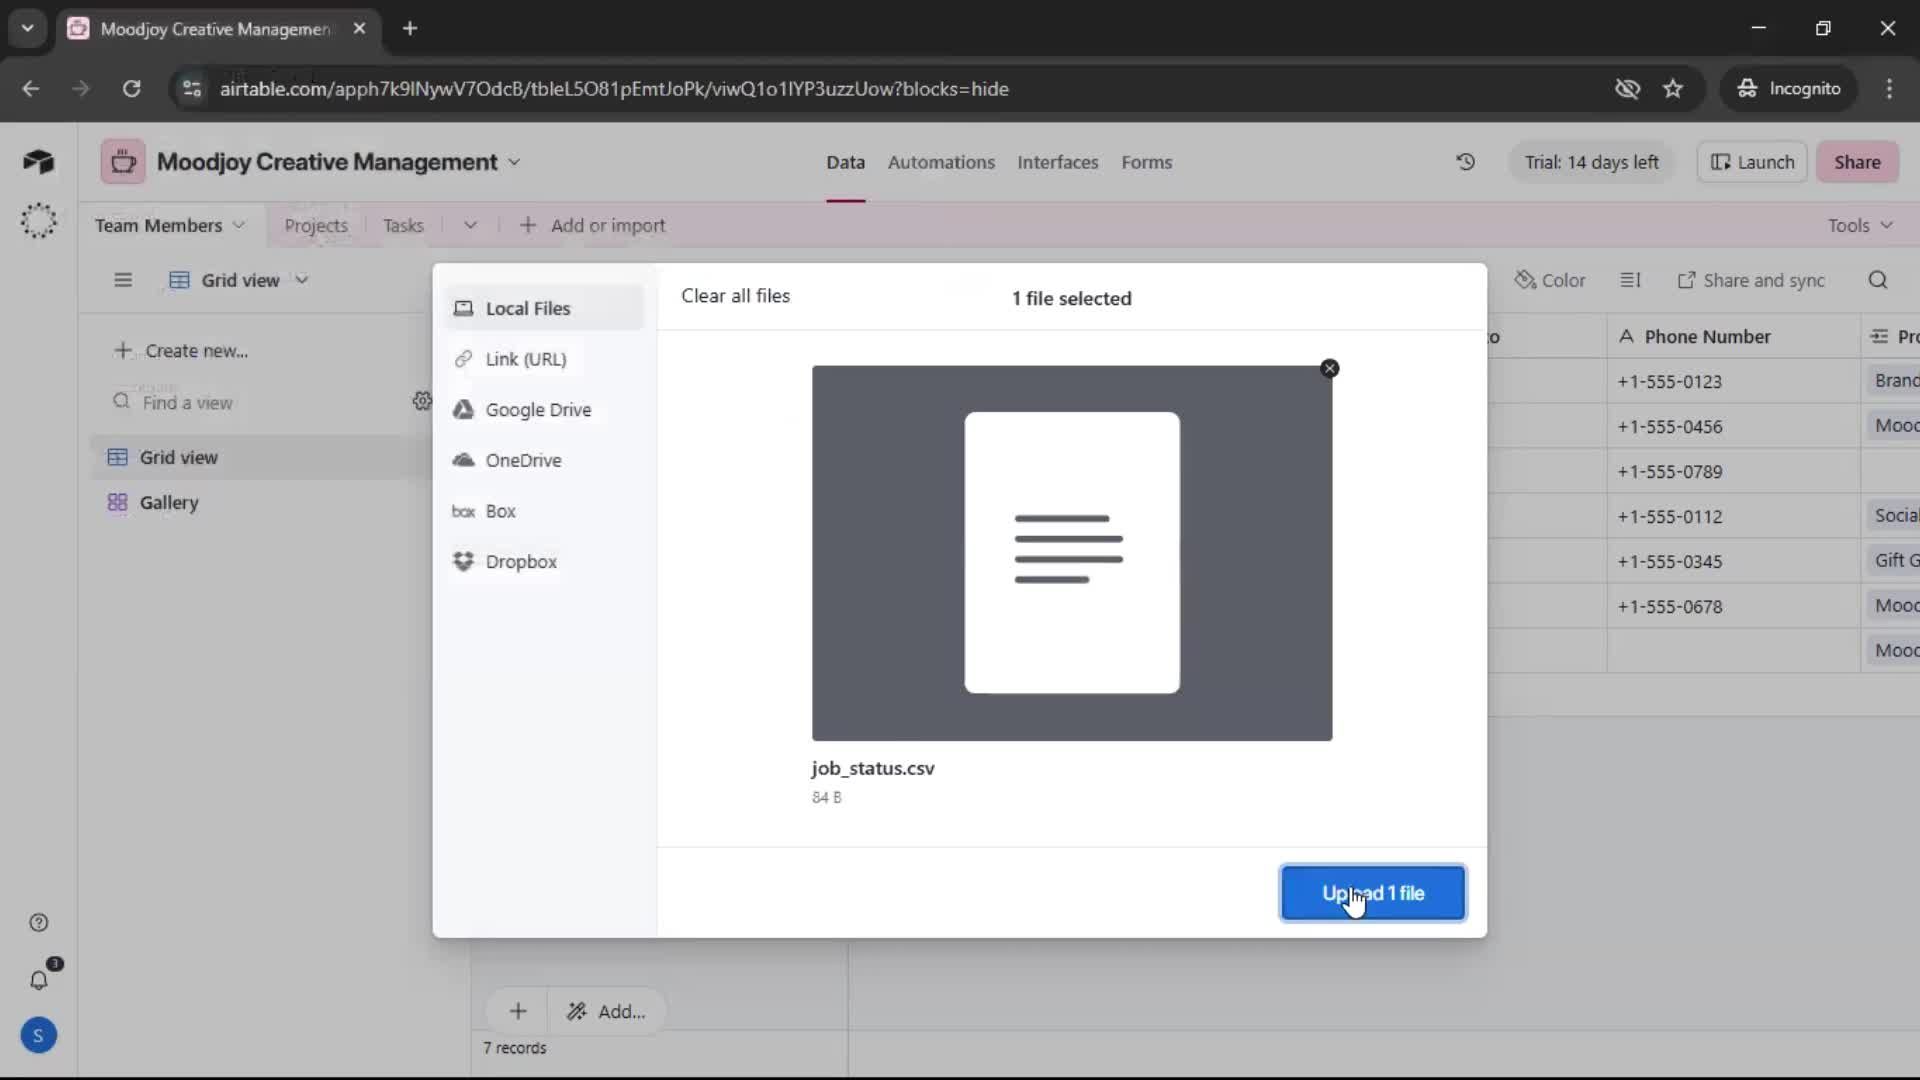The image size is (1920, 1080).
Task: Click Incognito profile indicator
Action: click(x=1788, y=88)
